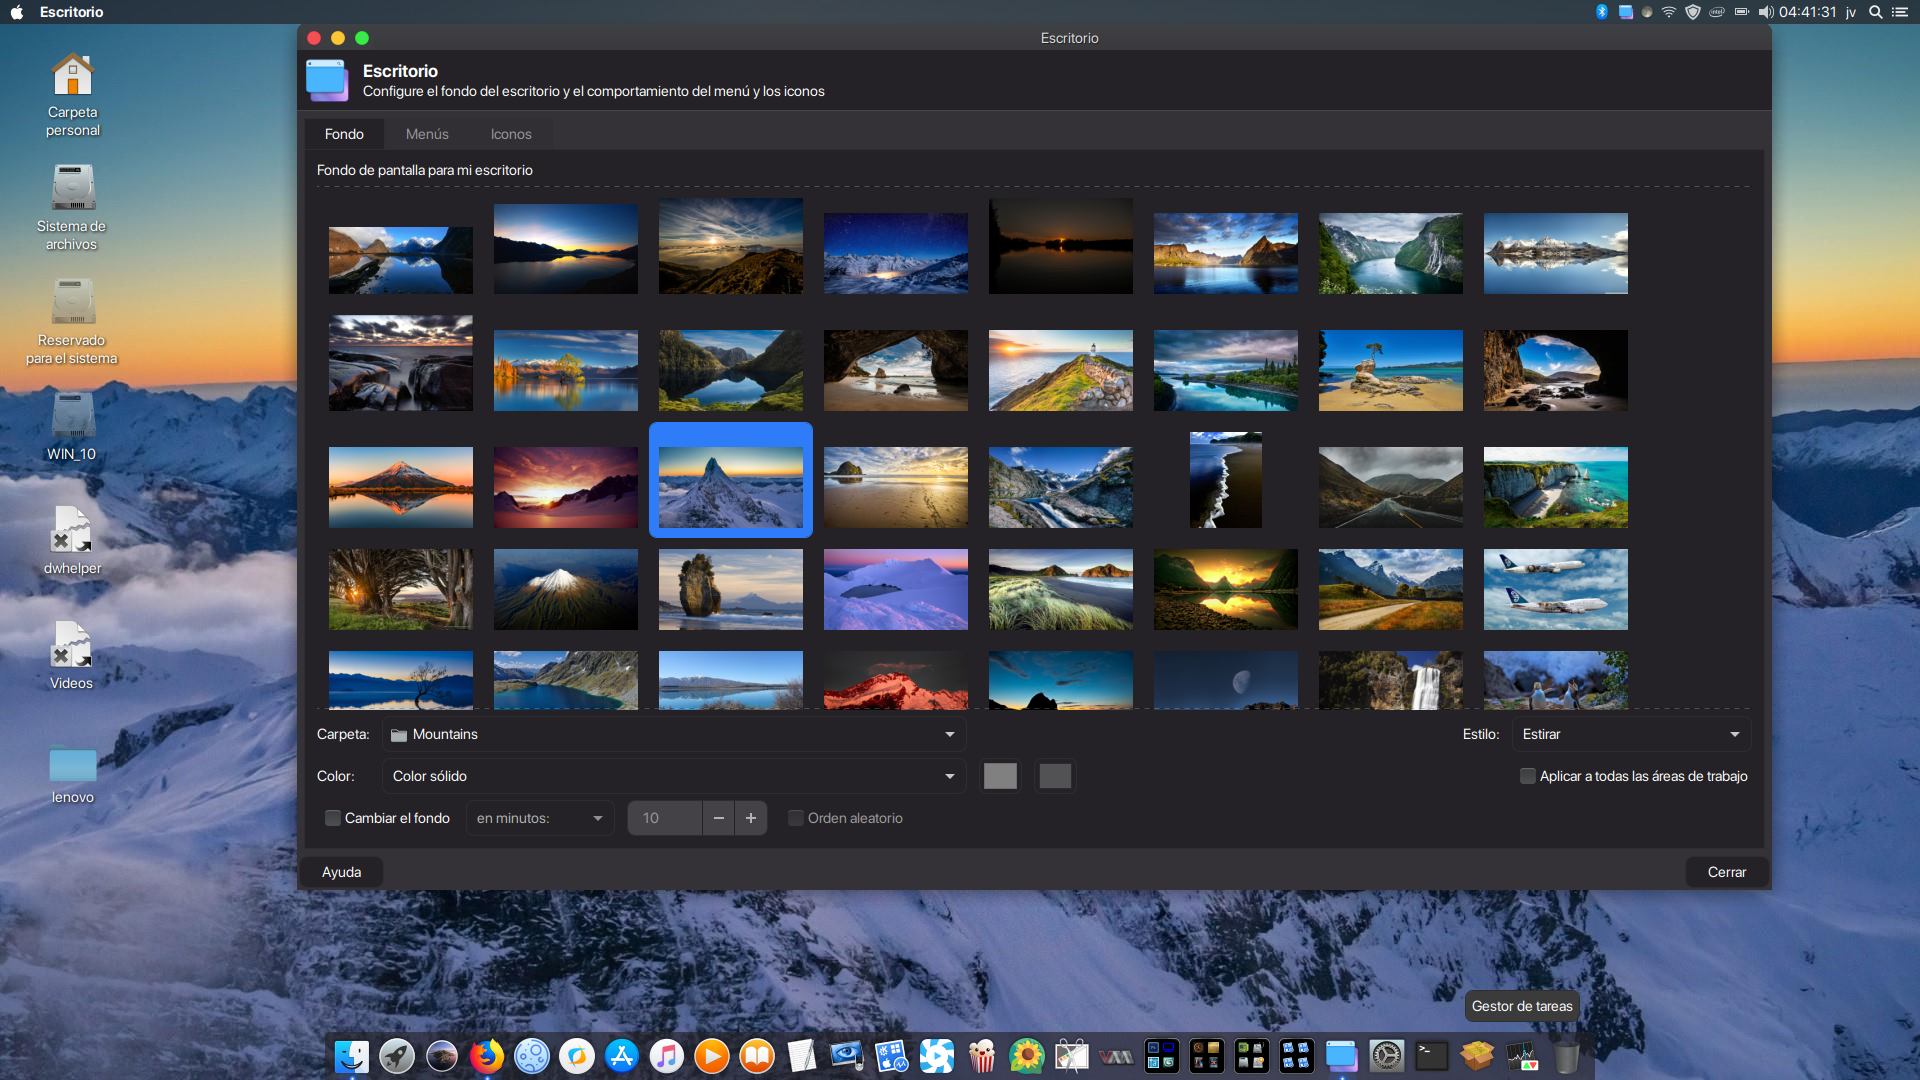Select the Videos shortcut on the desktop
The image size is (1920, 1080).
[x=72, y=656]
